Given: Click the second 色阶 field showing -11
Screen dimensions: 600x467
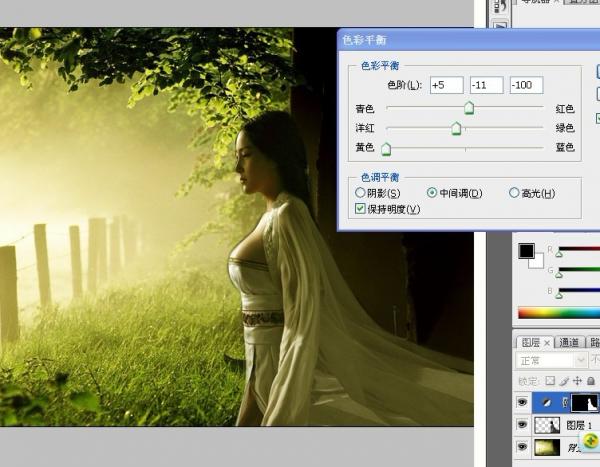Looking at the screenshot, I should 485,85.
